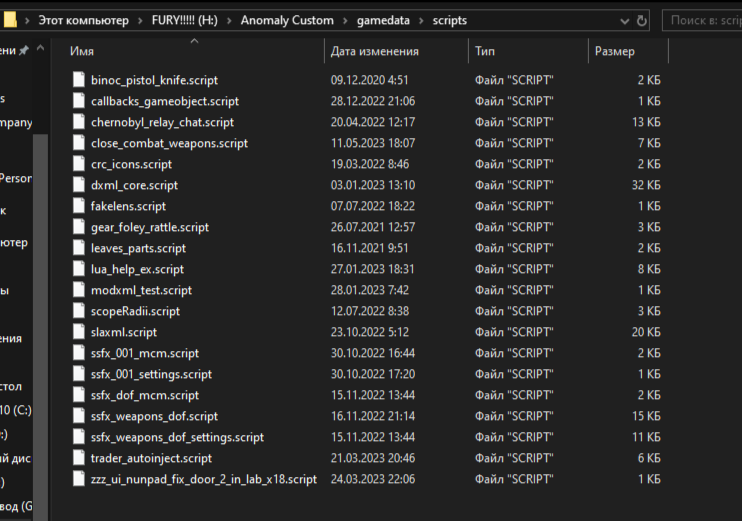Expand chevron before Этот компьютер breadcrumb

pyautogui.click(x=27, y=21)
